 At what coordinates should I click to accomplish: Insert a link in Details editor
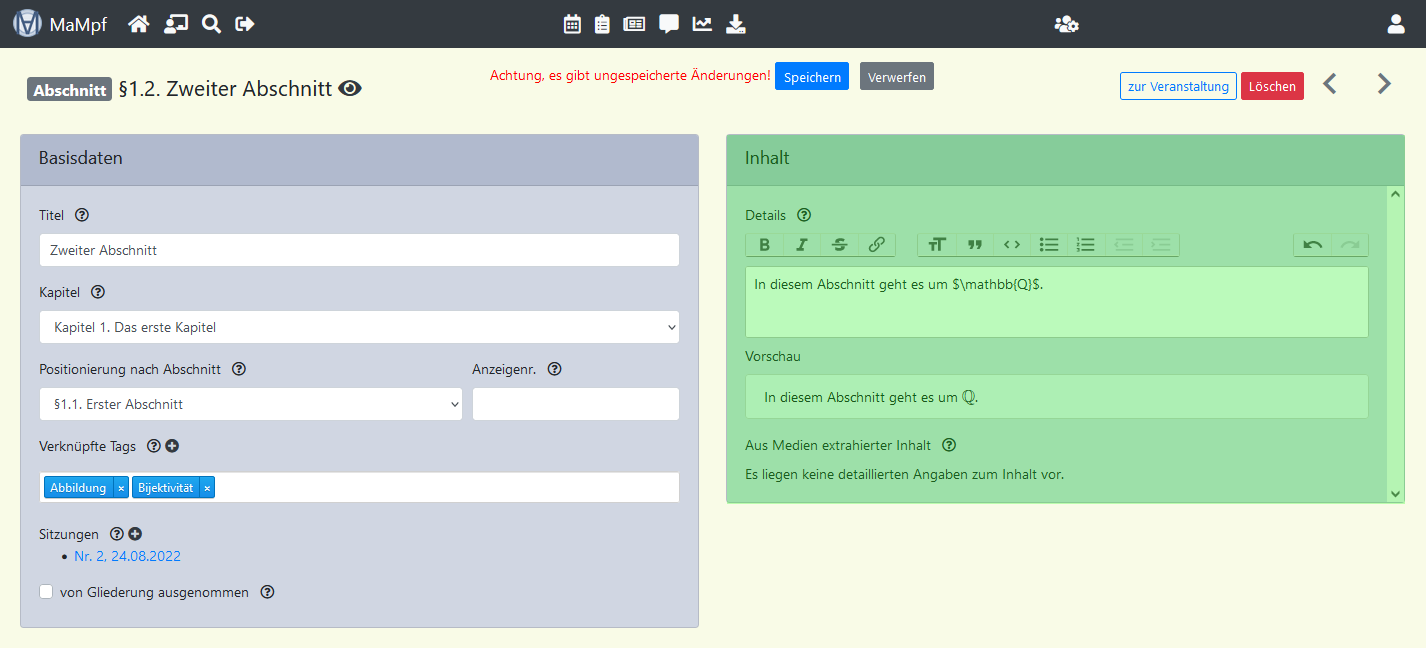876,245
